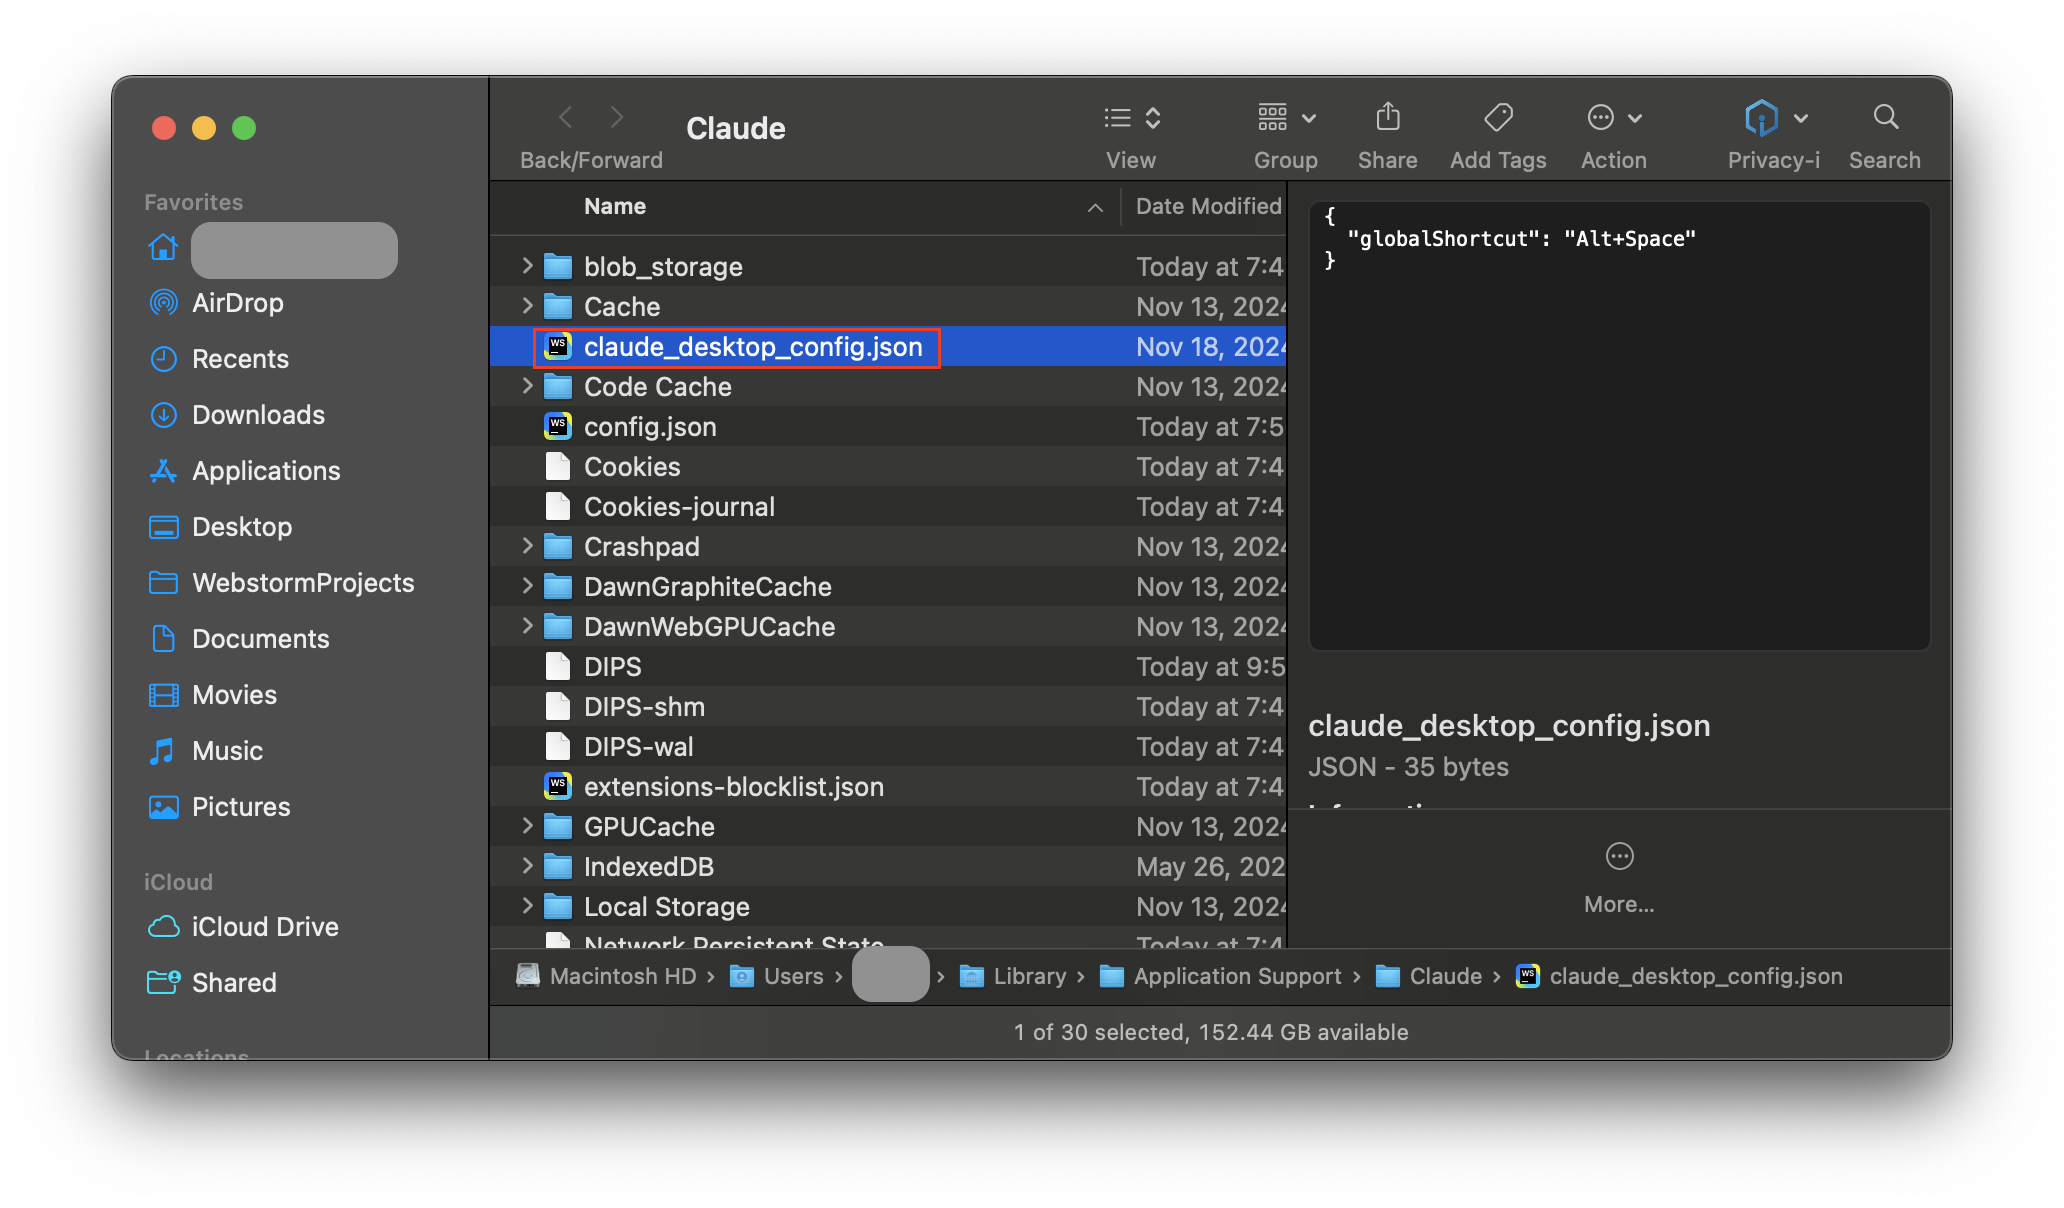
Task: Open the Group options dropdown
Action: tap(1286, 118)
